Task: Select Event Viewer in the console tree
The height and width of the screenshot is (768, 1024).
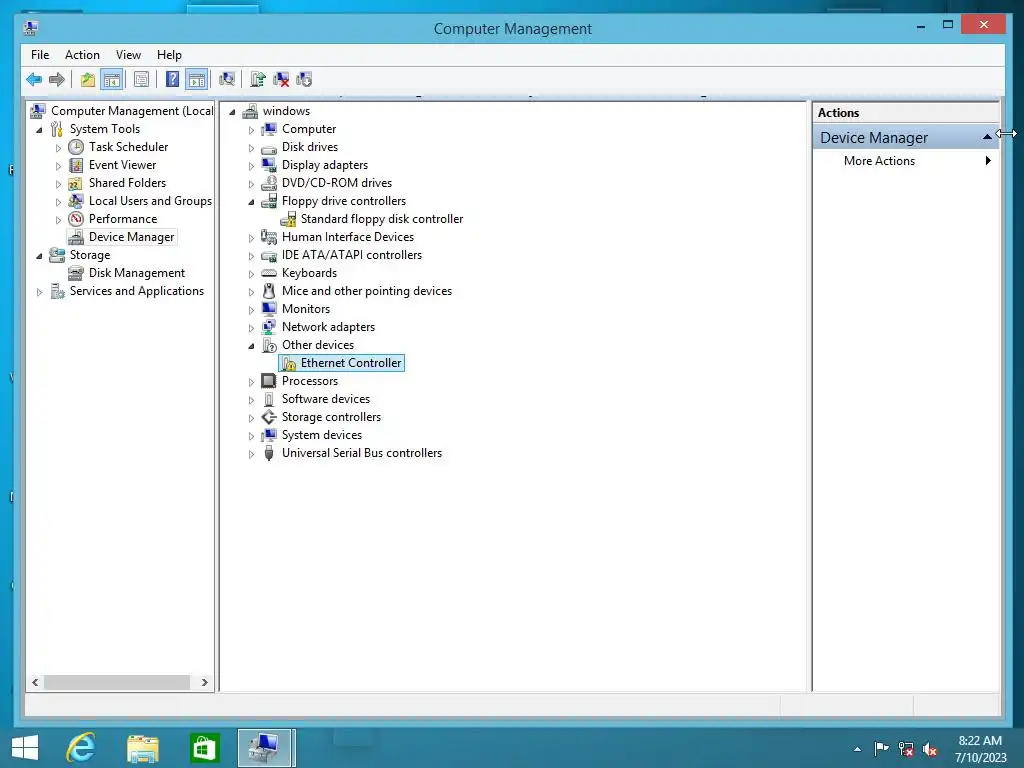Action: click(122, 165)
